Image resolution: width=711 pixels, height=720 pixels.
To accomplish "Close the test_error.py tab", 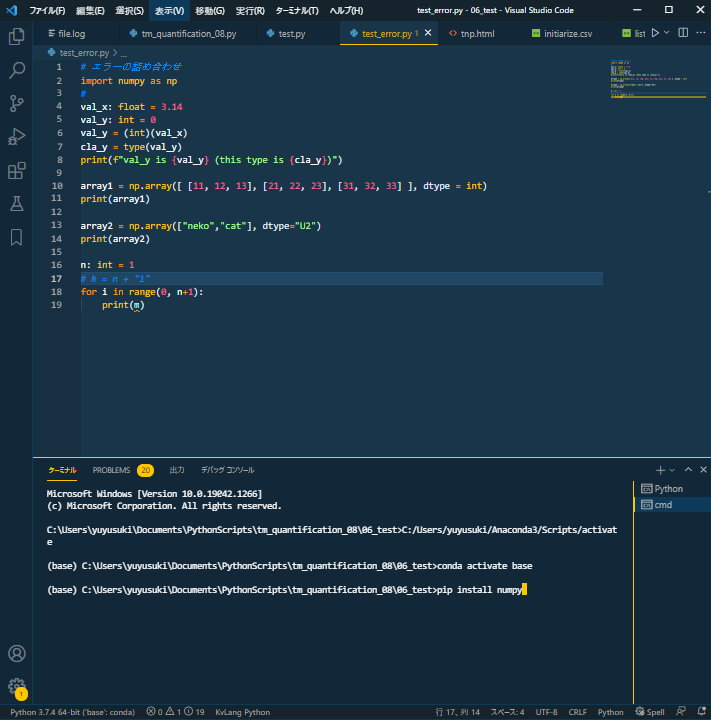I will [x=428, y=33].
